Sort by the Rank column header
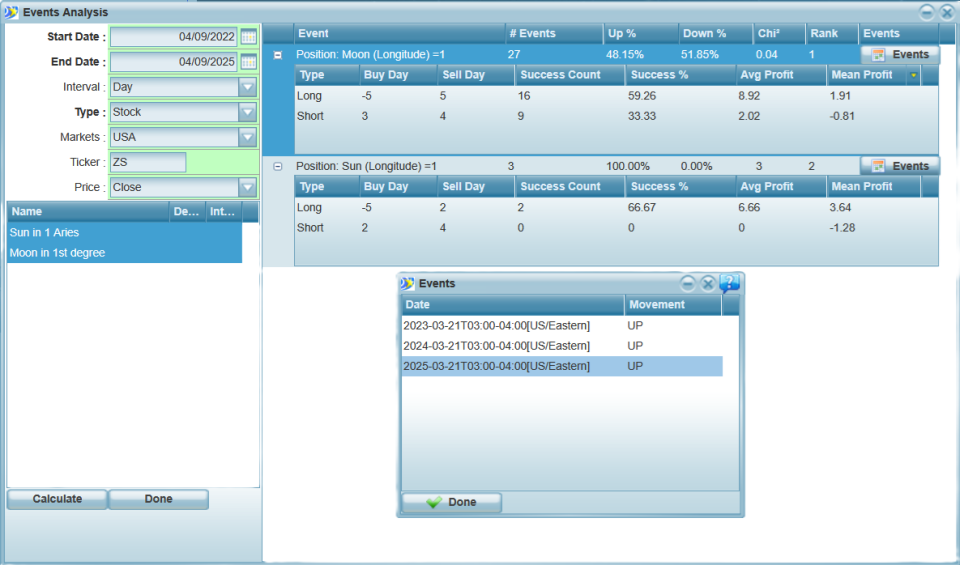 (832, 34)
